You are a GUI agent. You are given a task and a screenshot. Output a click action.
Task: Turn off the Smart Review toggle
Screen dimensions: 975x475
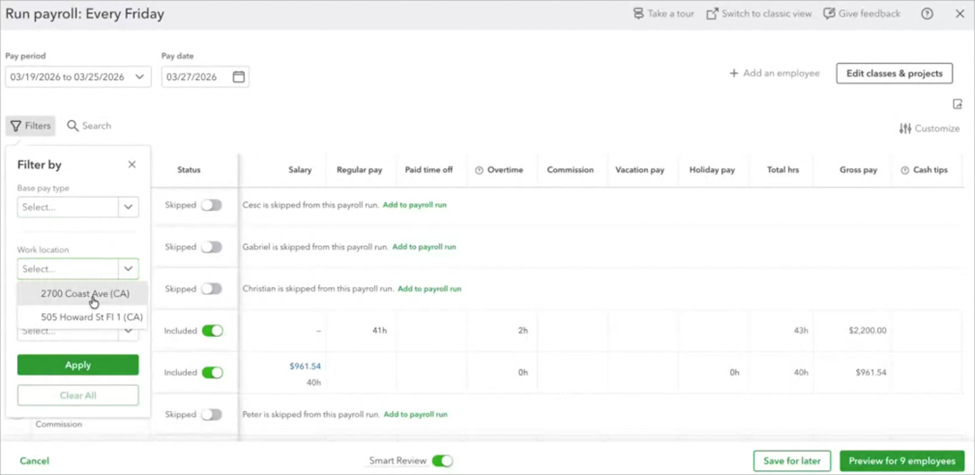(x=442, y=461)
